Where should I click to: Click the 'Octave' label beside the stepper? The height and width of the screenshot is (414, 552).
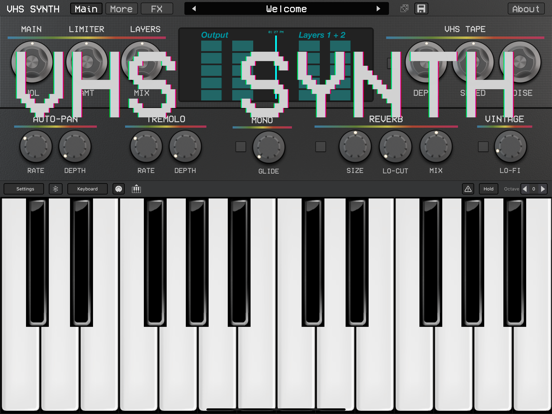511,189
